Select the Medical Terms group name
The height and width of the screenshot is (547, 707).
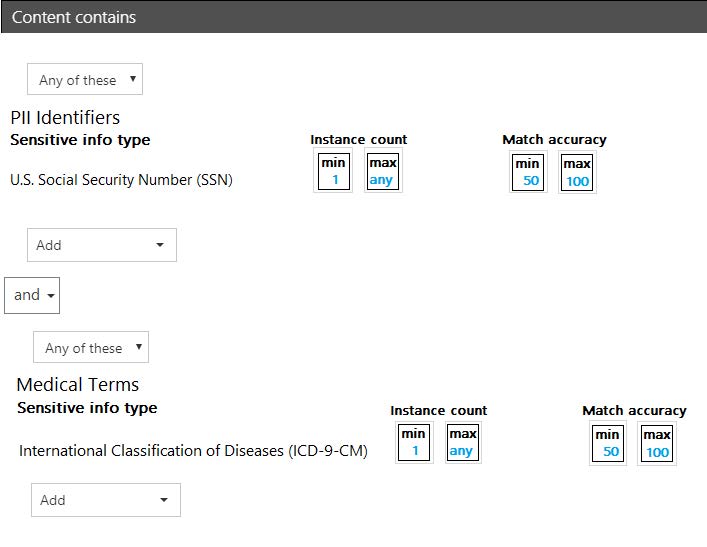pos(78,385)
